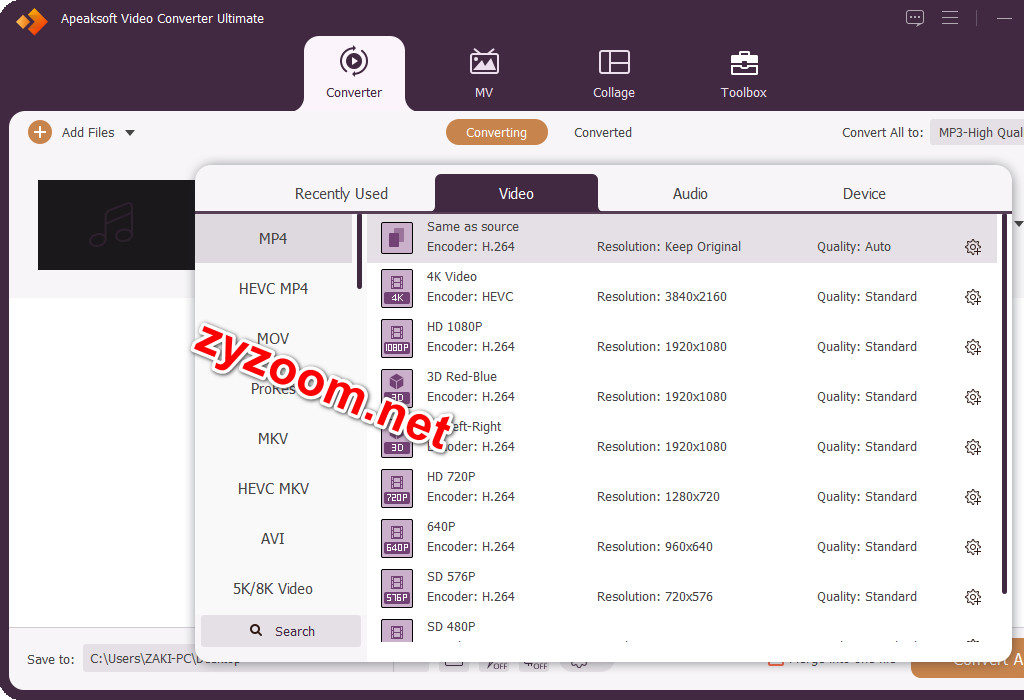Open settings gear for HD 720P preset
Image resolution: width=1024 pixels, height=700 pixels.
click(973, 497)
